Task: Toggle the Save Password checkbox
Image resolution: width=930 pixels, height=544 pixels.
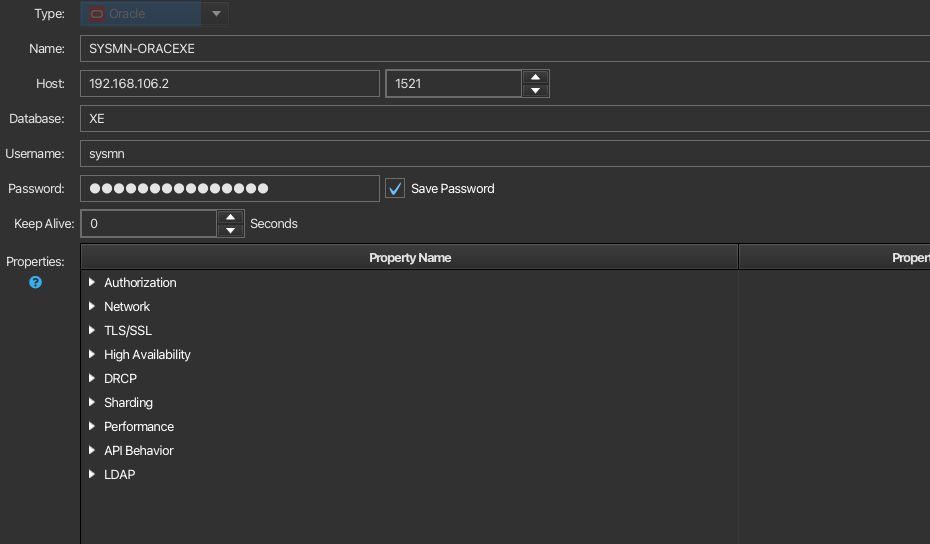Action: tap(395, 189)
